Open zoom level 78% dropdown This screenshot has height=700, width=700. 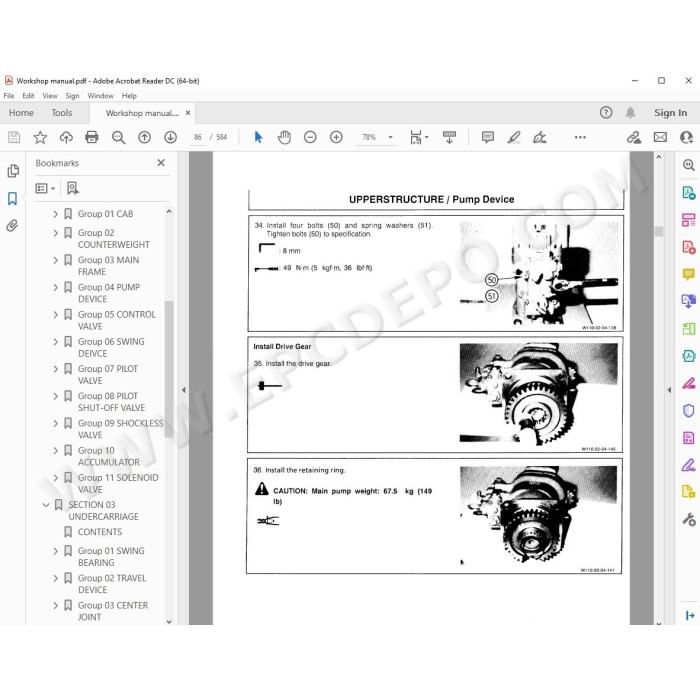(x=391, y=137)
